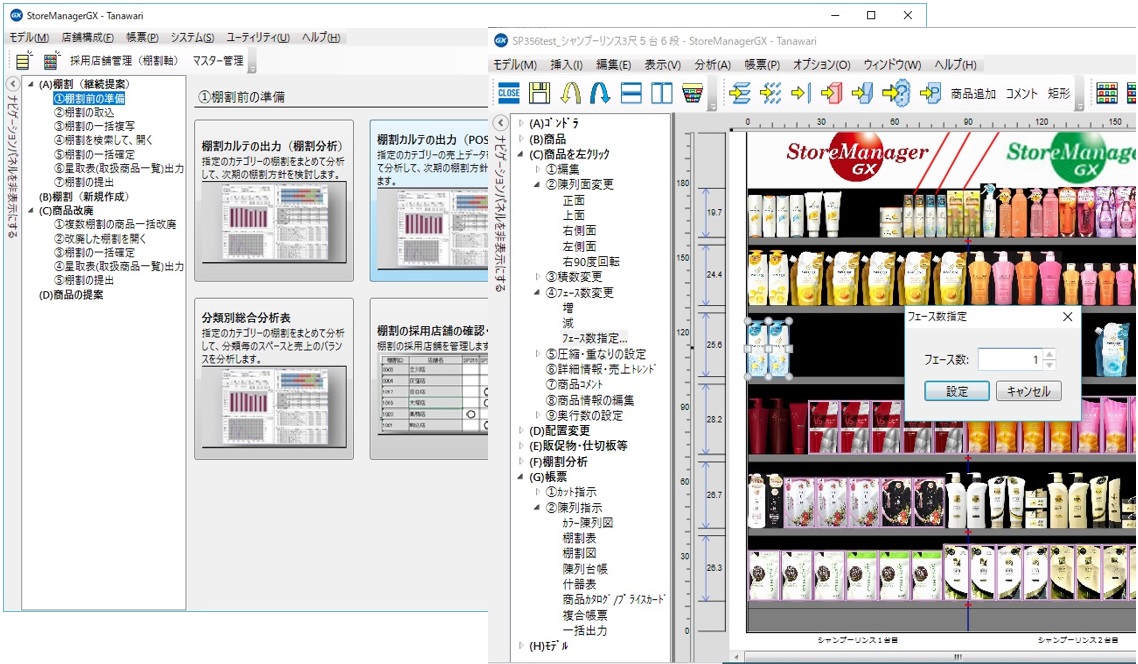Image resolution: width=1138 pixels, height=664 pixels.
Task: Click the フェース数 input field
Action: tap(1008, 359)
